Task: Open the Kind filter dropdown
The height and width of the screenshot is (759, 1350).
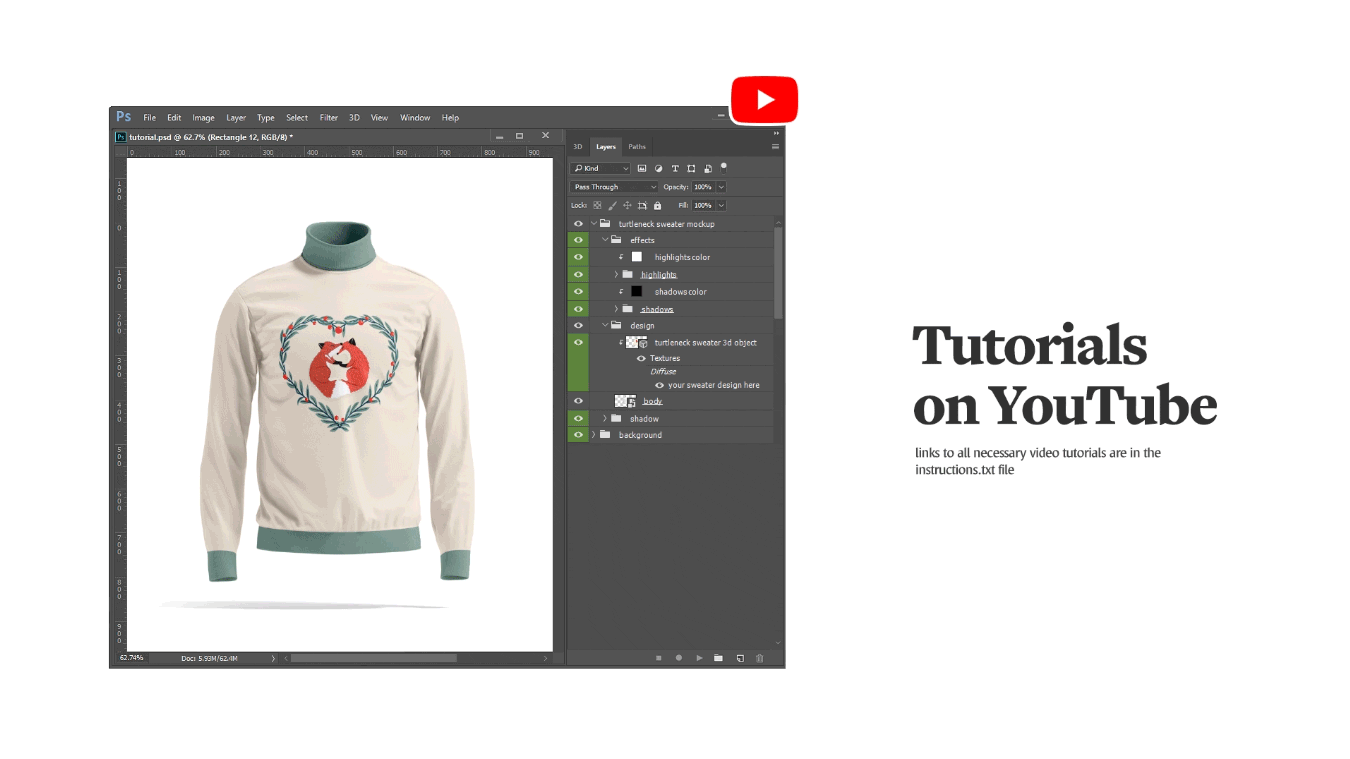Action: pyautogui.click(x=601, y=168)
